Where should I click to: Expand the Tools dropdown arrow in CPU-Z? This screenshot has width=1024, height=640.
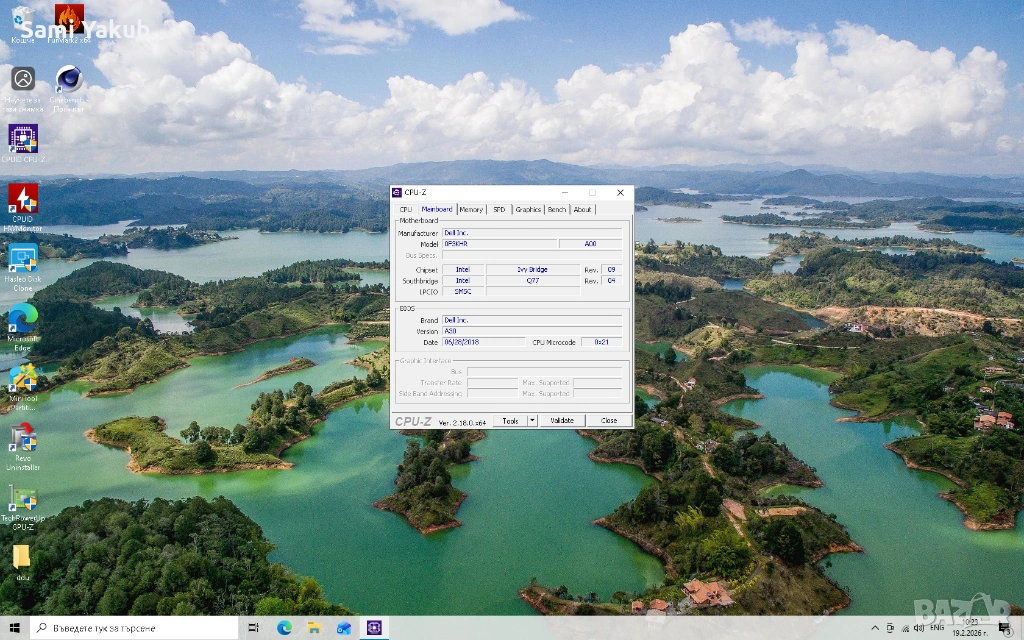(x=532, y=421)
